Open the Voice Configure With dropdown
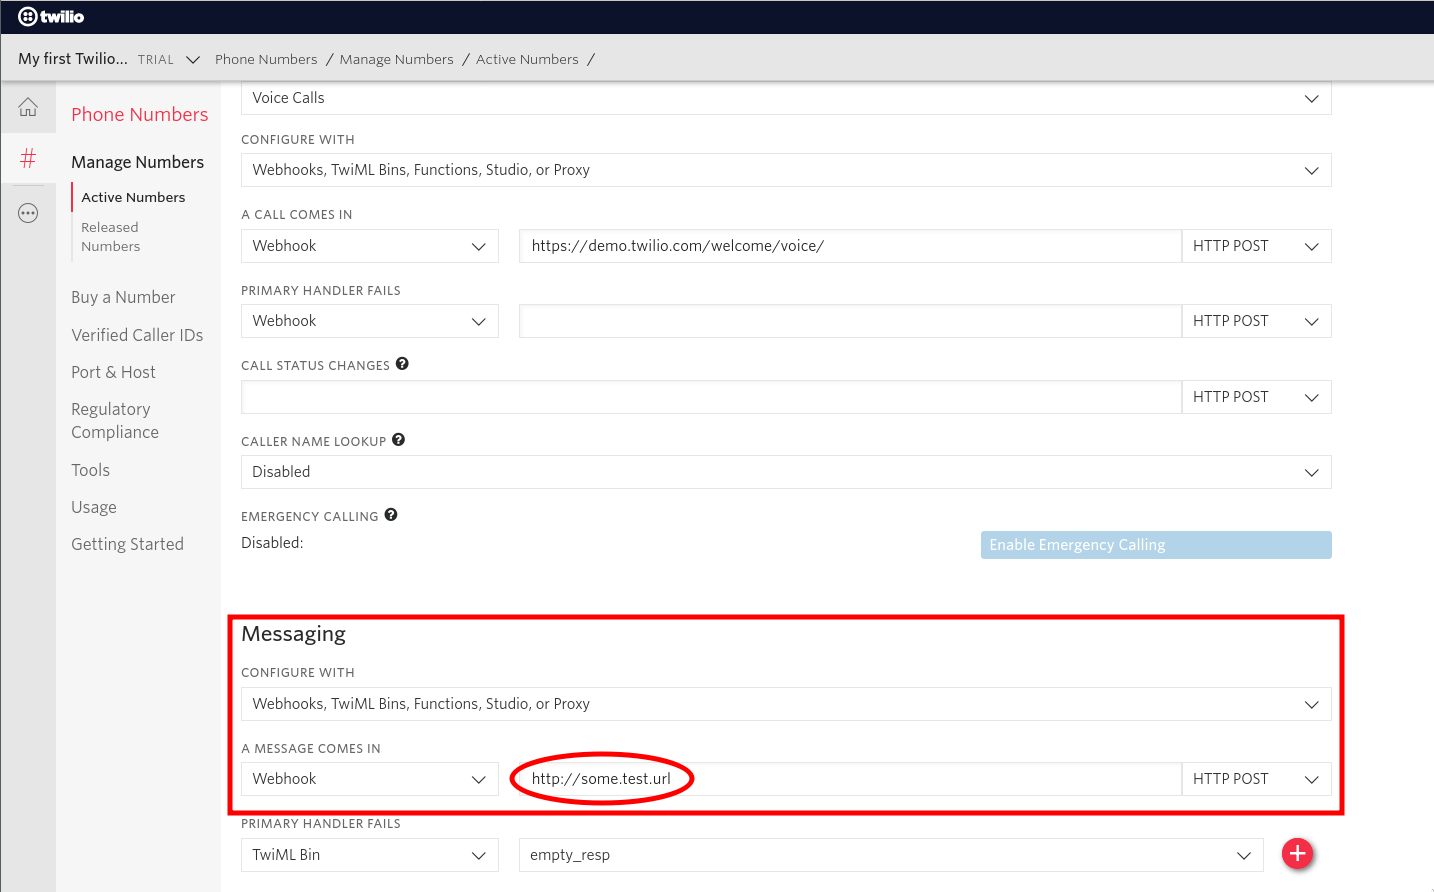This screenshot has height=892, width=1434. [786, 170]
